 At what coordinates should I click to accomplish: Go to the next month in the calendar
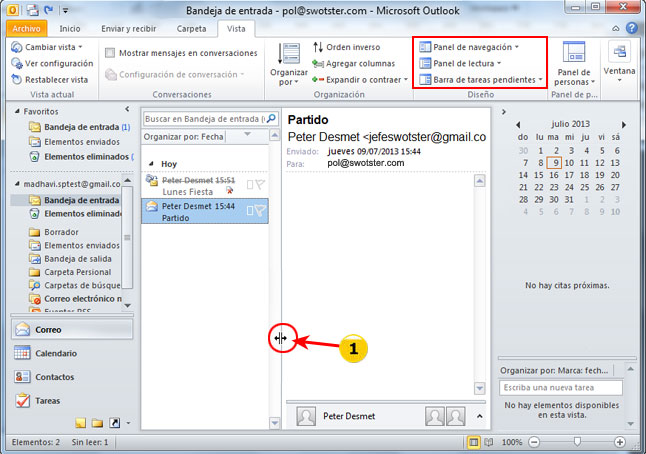coord(624,124)
